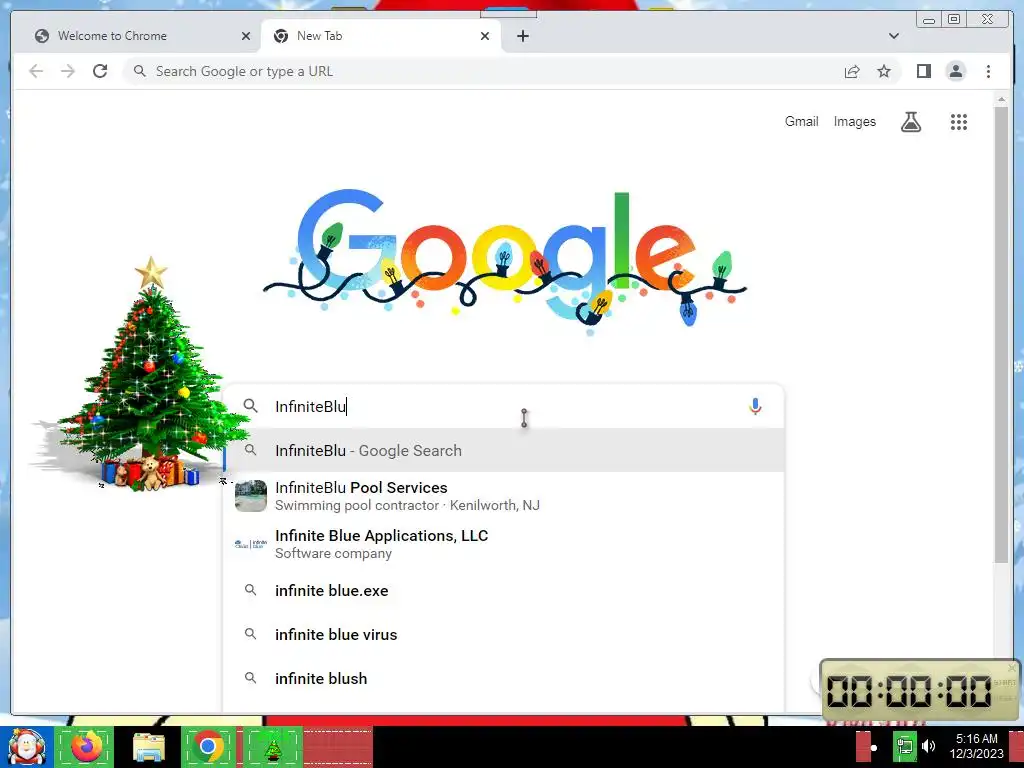Open a new tab with plus button
The image size is (1024, 768).
[x=522, y=36]
